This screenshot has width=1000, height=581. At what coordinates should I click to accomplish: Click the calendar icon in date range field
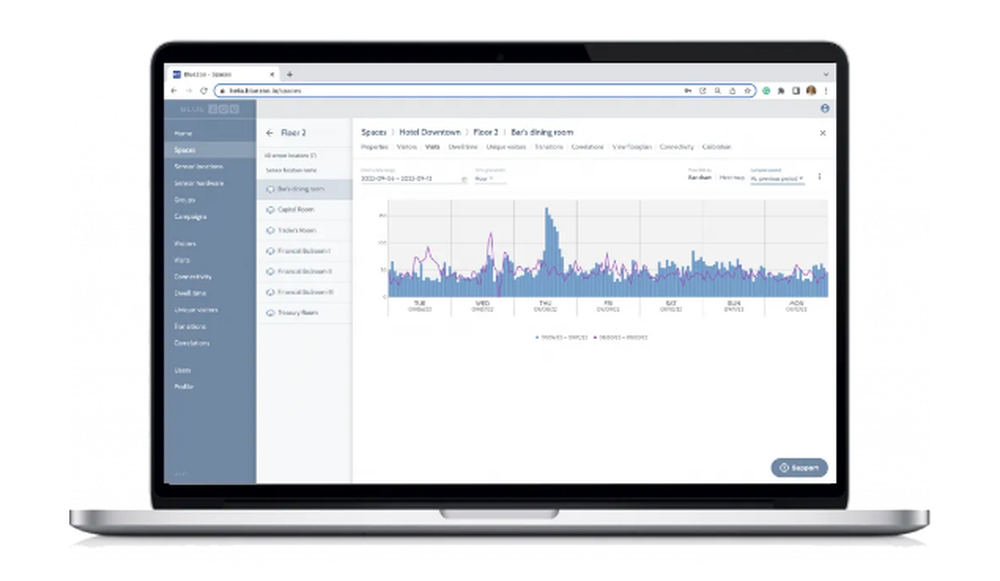pyautogui.click(x=464, y=179)
